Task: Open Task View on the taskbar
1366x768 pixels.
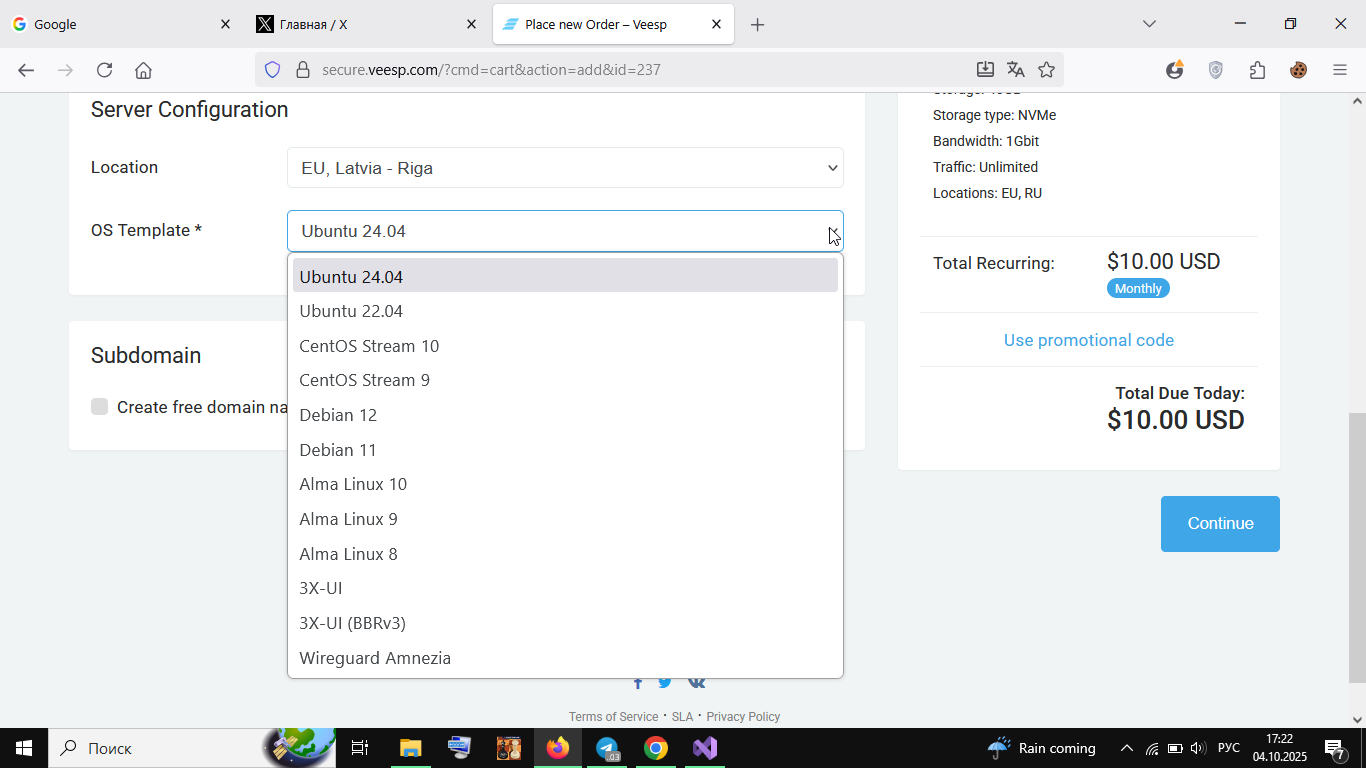Action: pos(360,748)
